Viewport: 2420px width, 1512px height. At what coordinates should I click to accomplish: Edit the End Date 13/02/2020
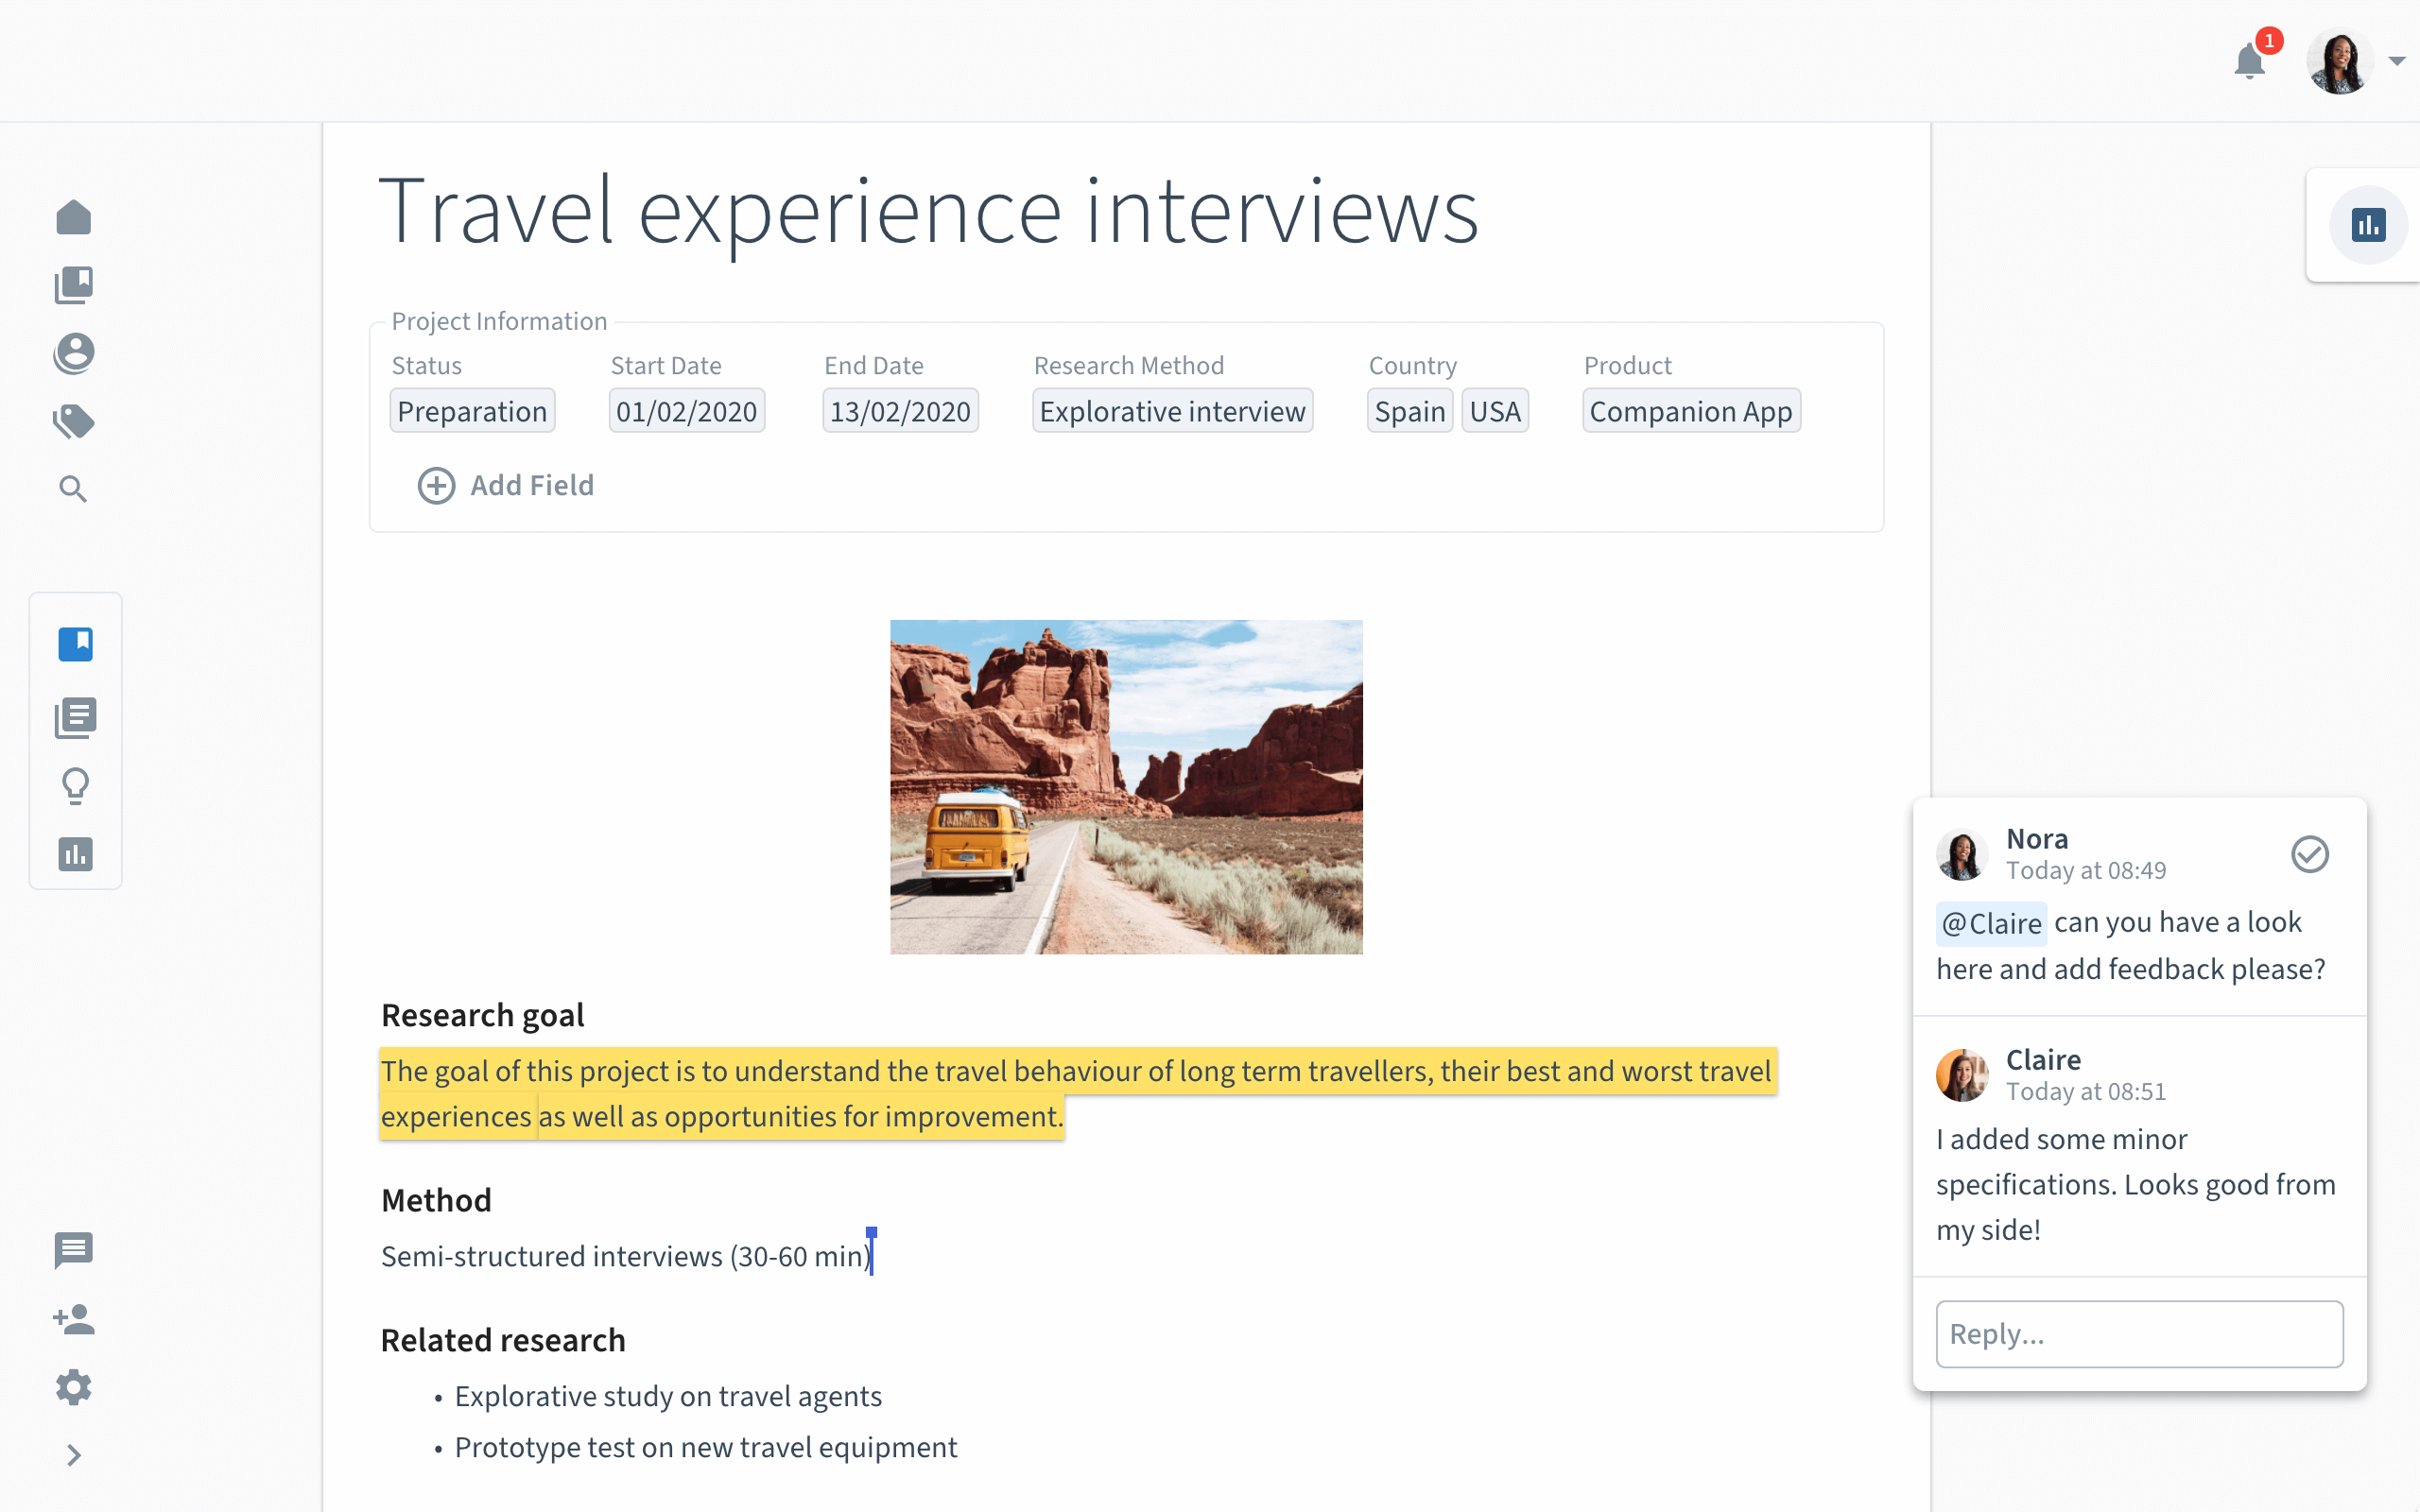(x=900, y=411)
